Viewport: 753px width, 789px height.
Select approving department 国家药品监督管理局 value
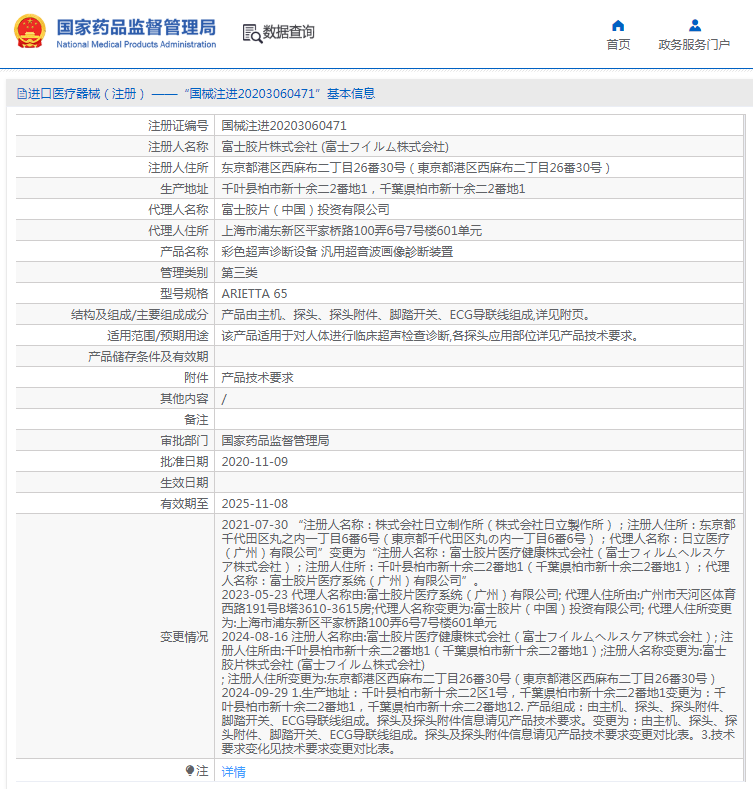click(x=275, y=441)
